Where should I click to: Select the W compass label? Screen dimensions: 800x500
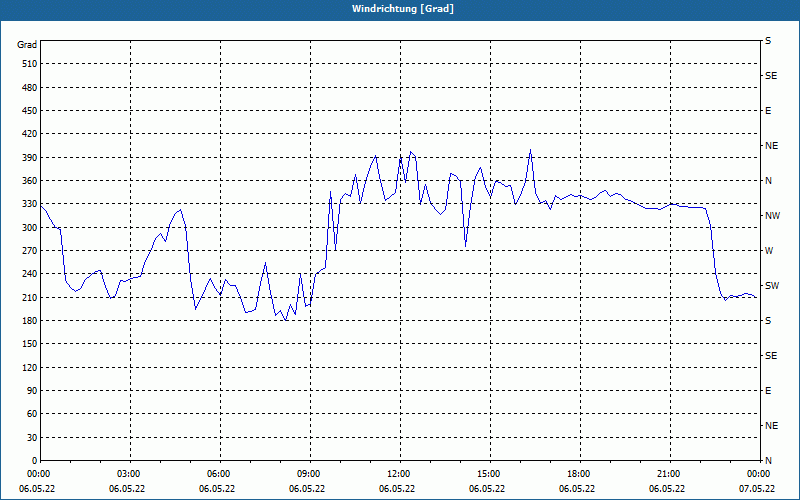point(769,251)
